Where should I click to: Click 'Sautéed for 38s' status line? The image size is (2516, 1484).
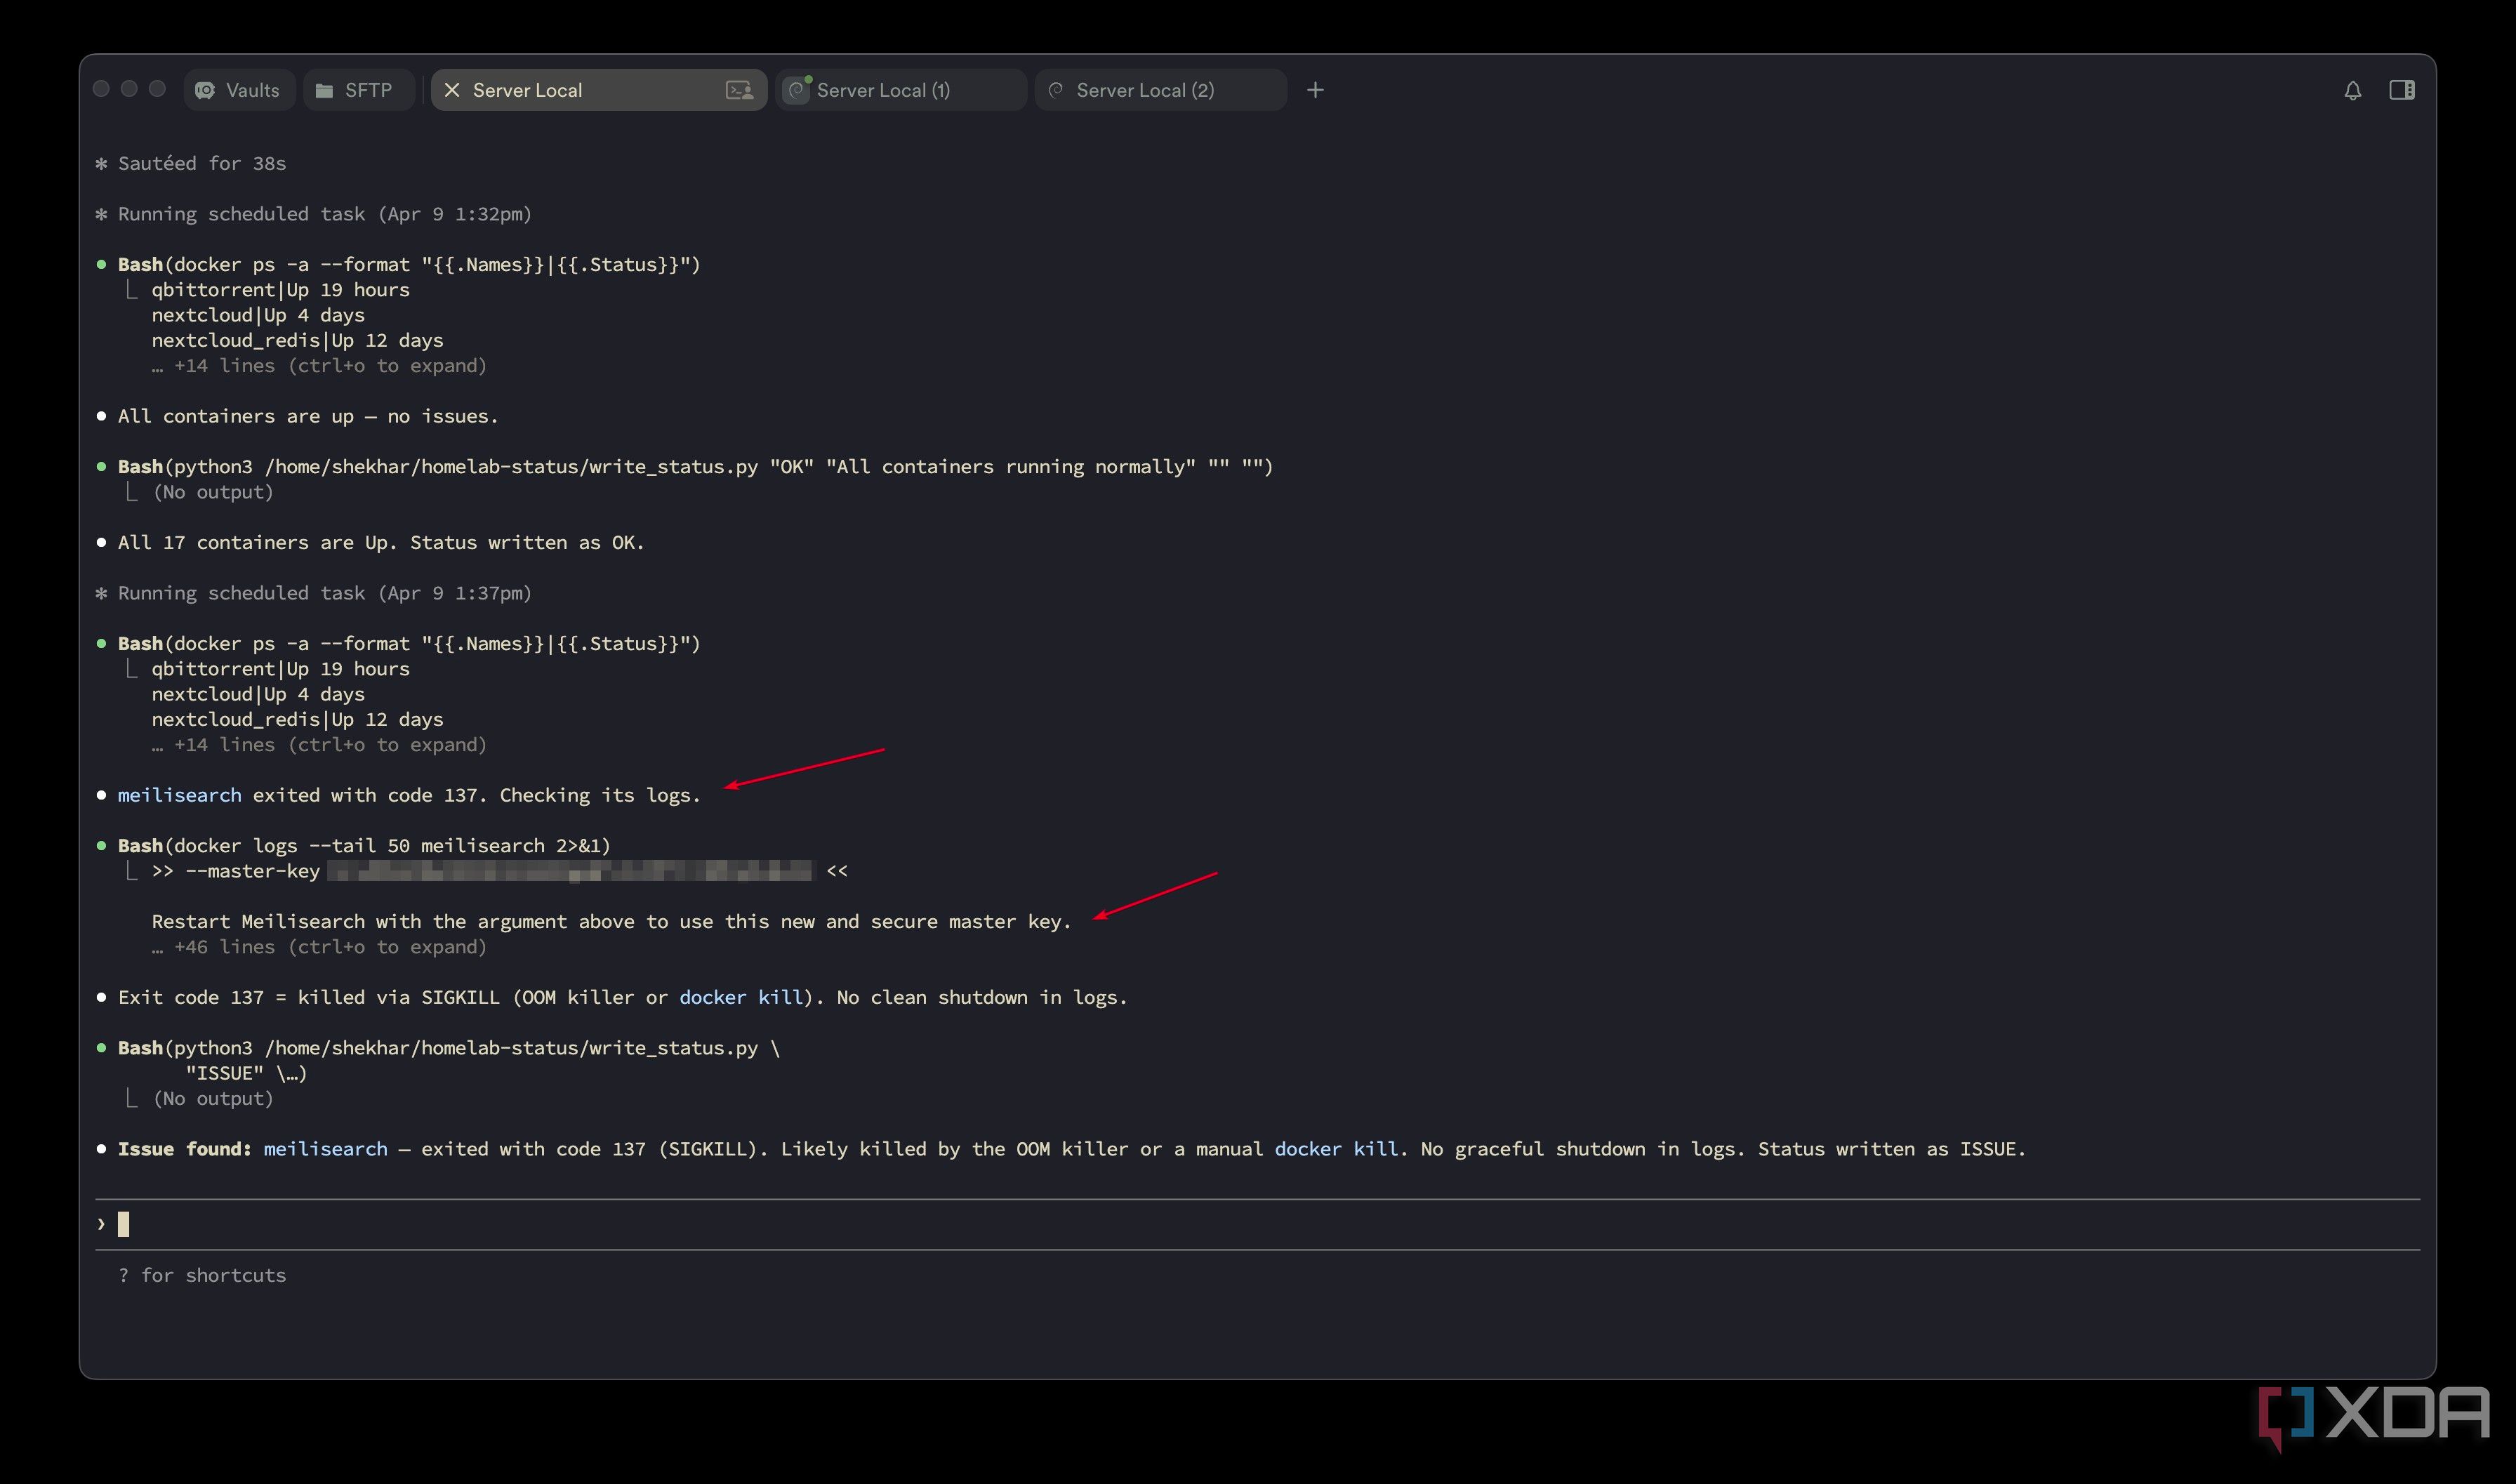pos(201,163)
